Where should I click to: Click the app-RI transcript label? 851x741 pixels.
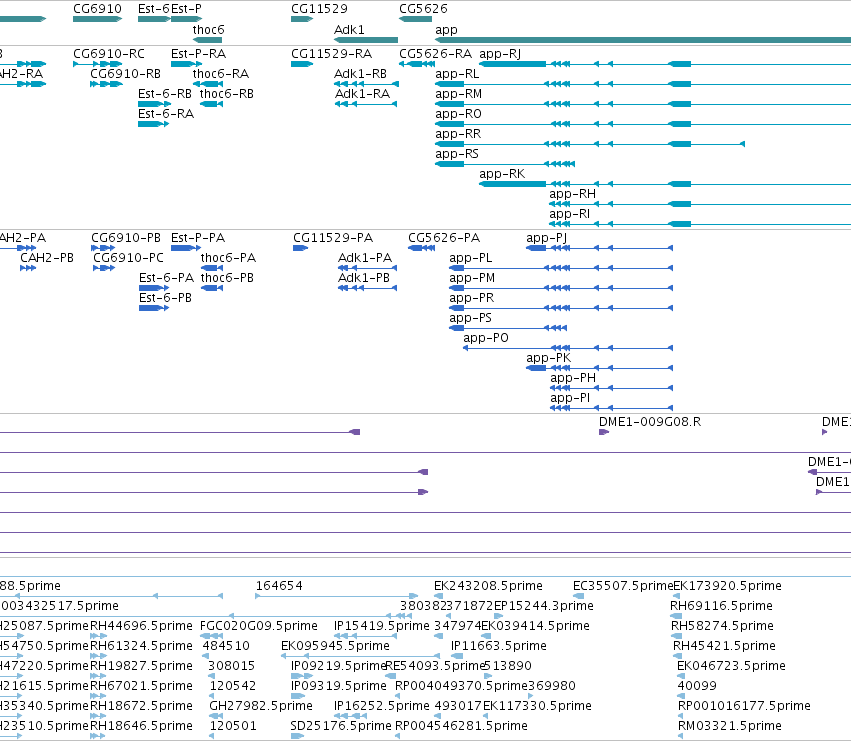(x=569, y=214)
